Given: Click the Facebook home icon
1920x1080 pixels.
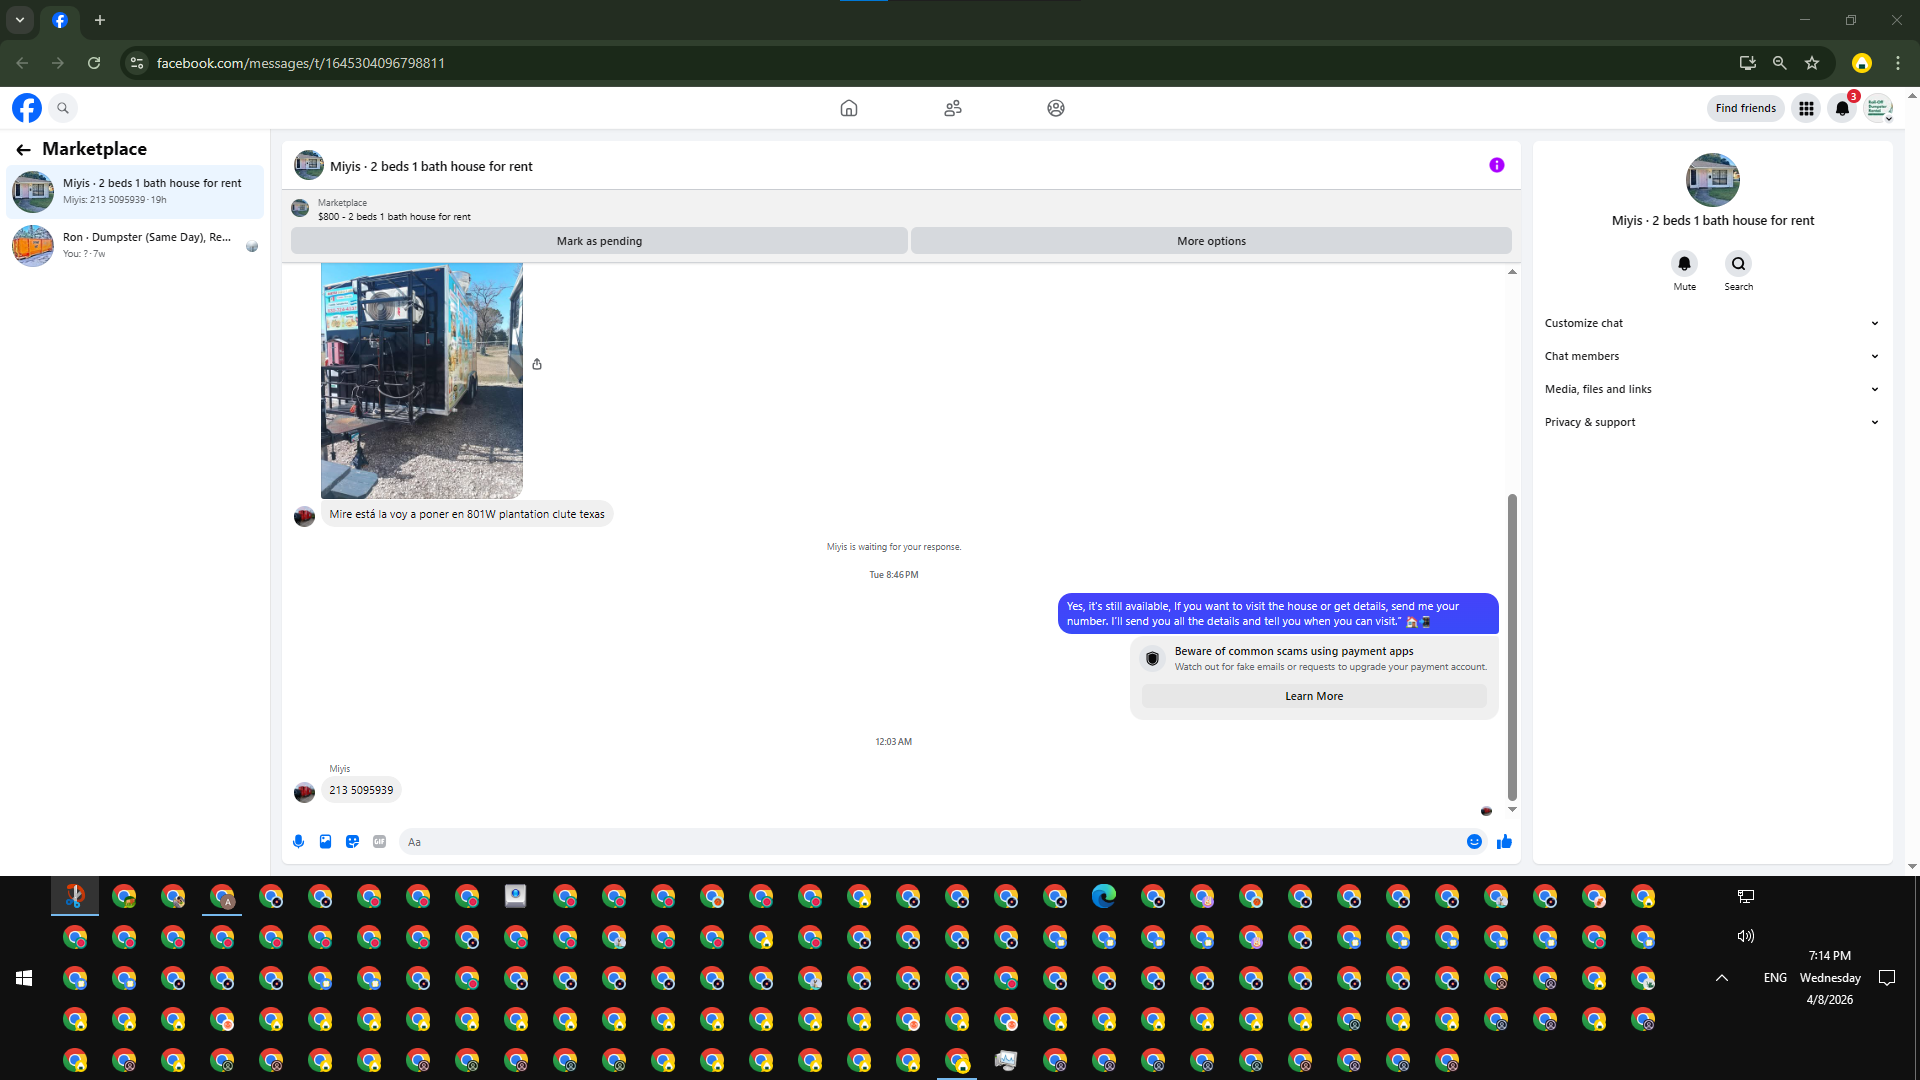Looking at the screenshot, I should 849,108.
